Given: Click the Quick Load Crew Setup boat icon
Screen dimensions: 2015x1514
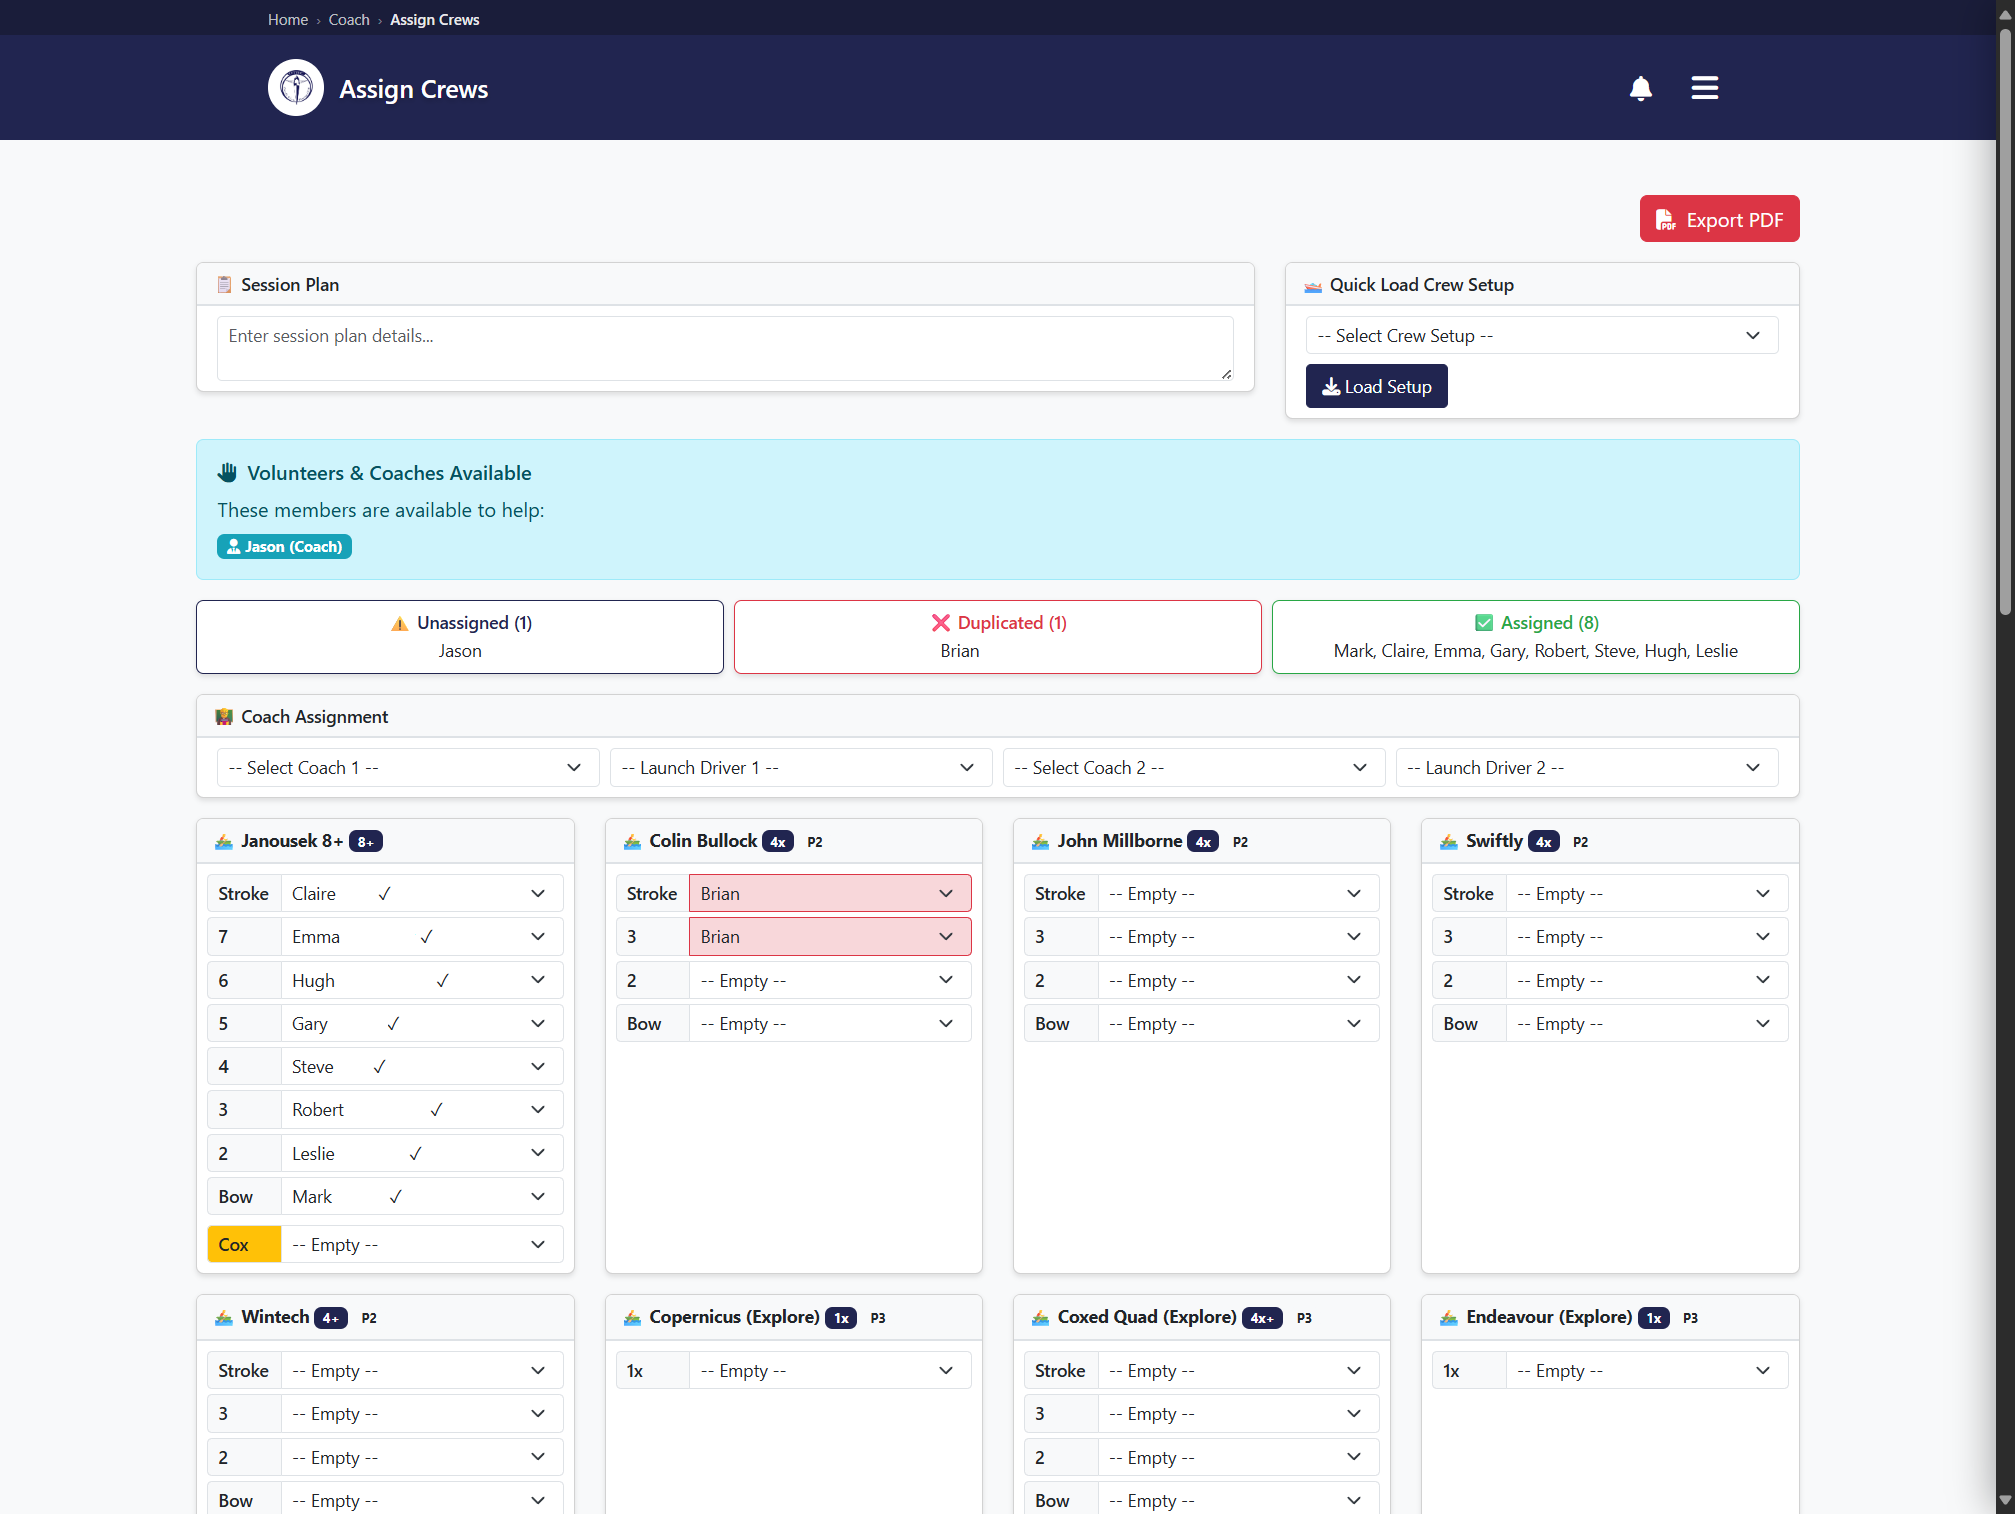Looking at the screenshot, I should tap(1313, 286).
